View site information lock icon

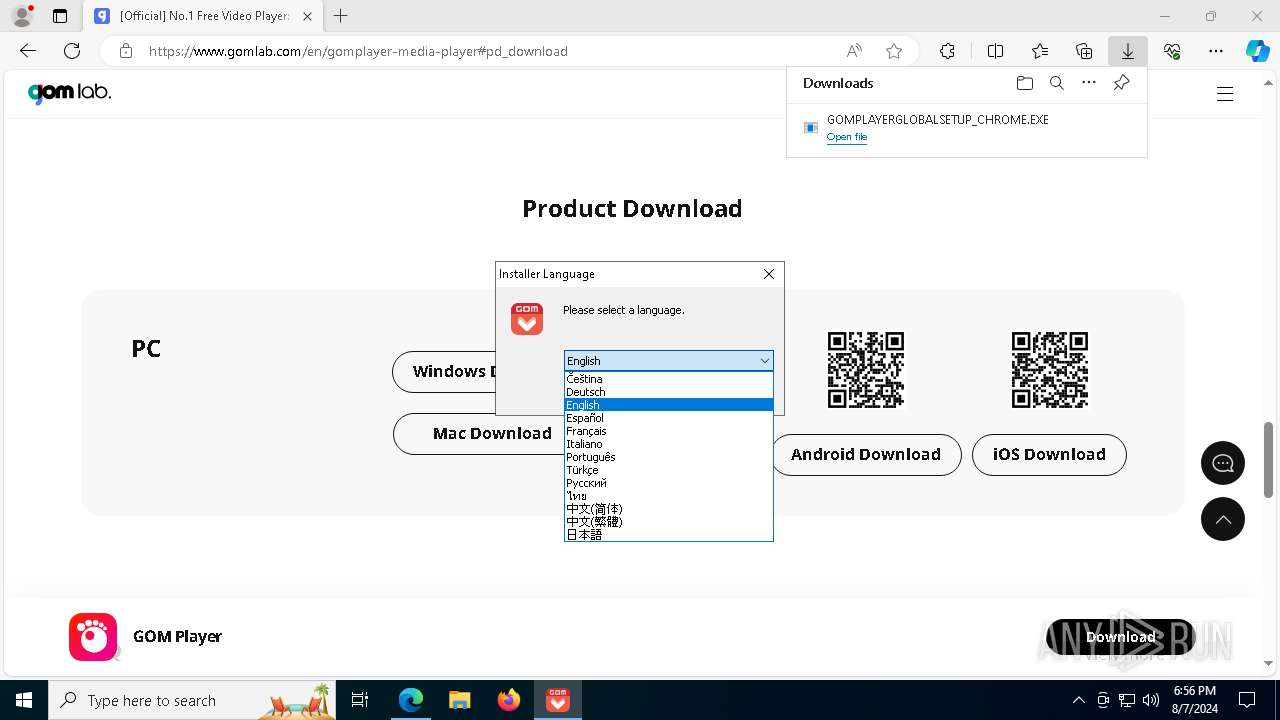126,51
